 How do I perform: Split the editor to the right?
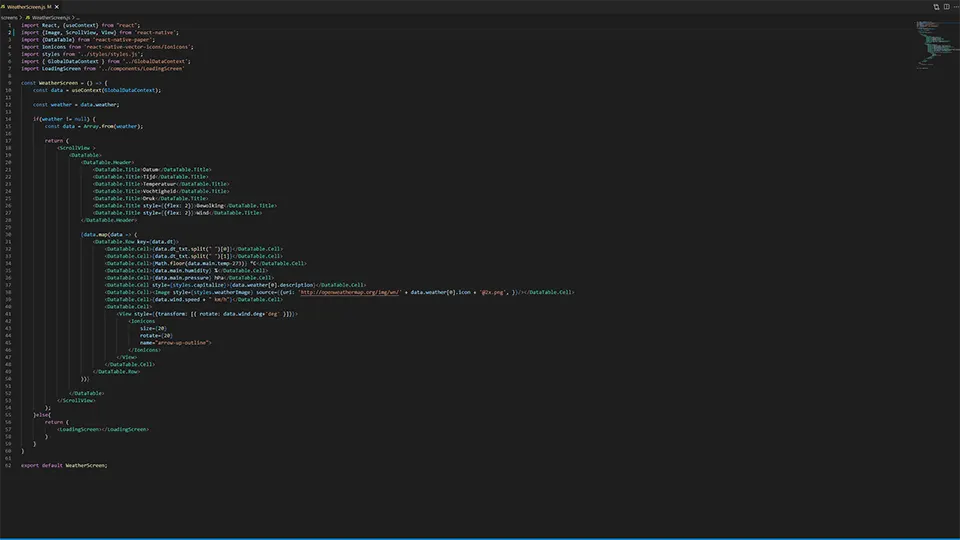click(x=947, y=7)
